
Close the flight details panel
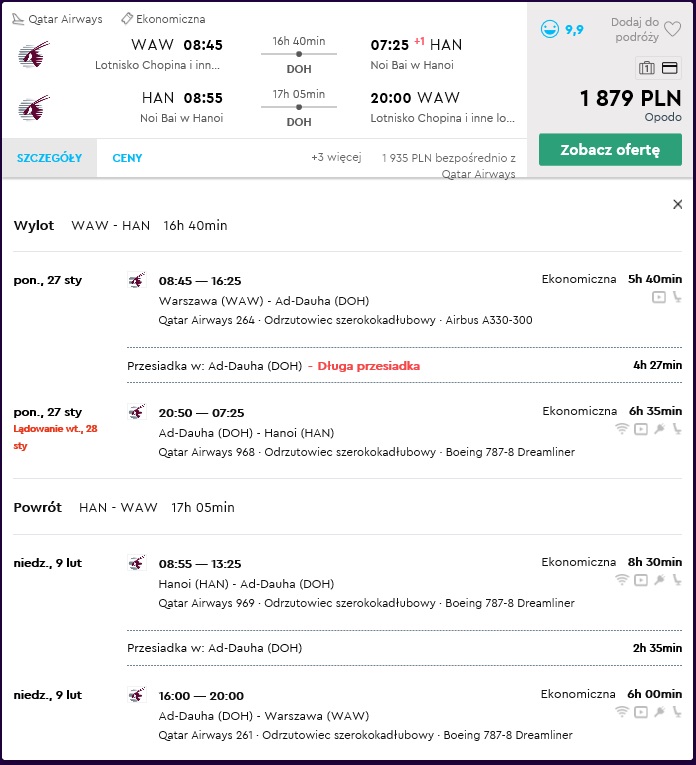coord(677,204)
